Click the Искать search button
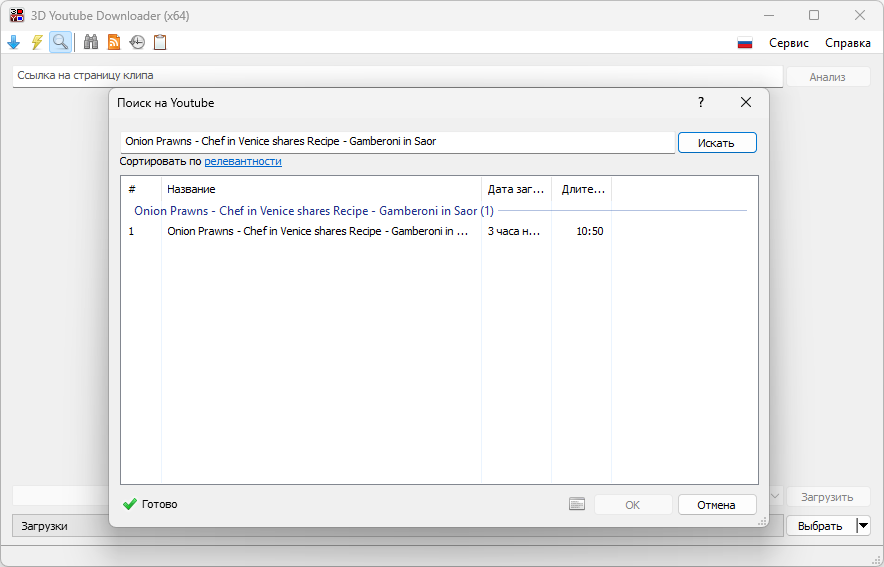This screenshot has width=884, height=567. pos(717,143)
